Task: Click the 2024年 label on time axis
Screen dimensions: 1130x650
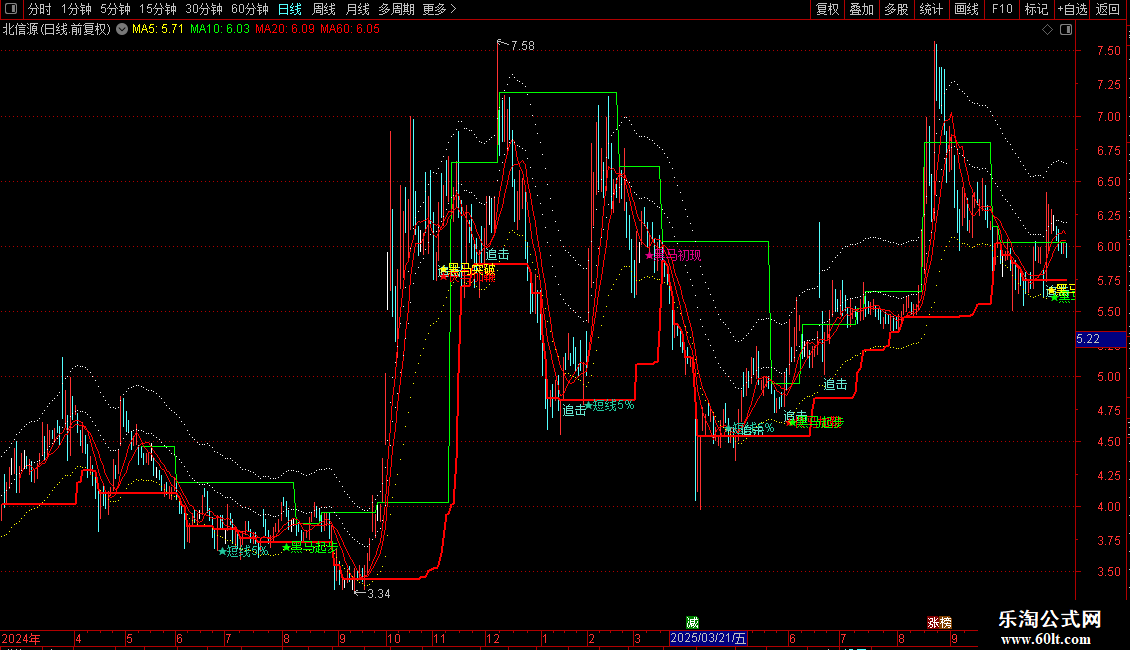Action: coord(21,638)
